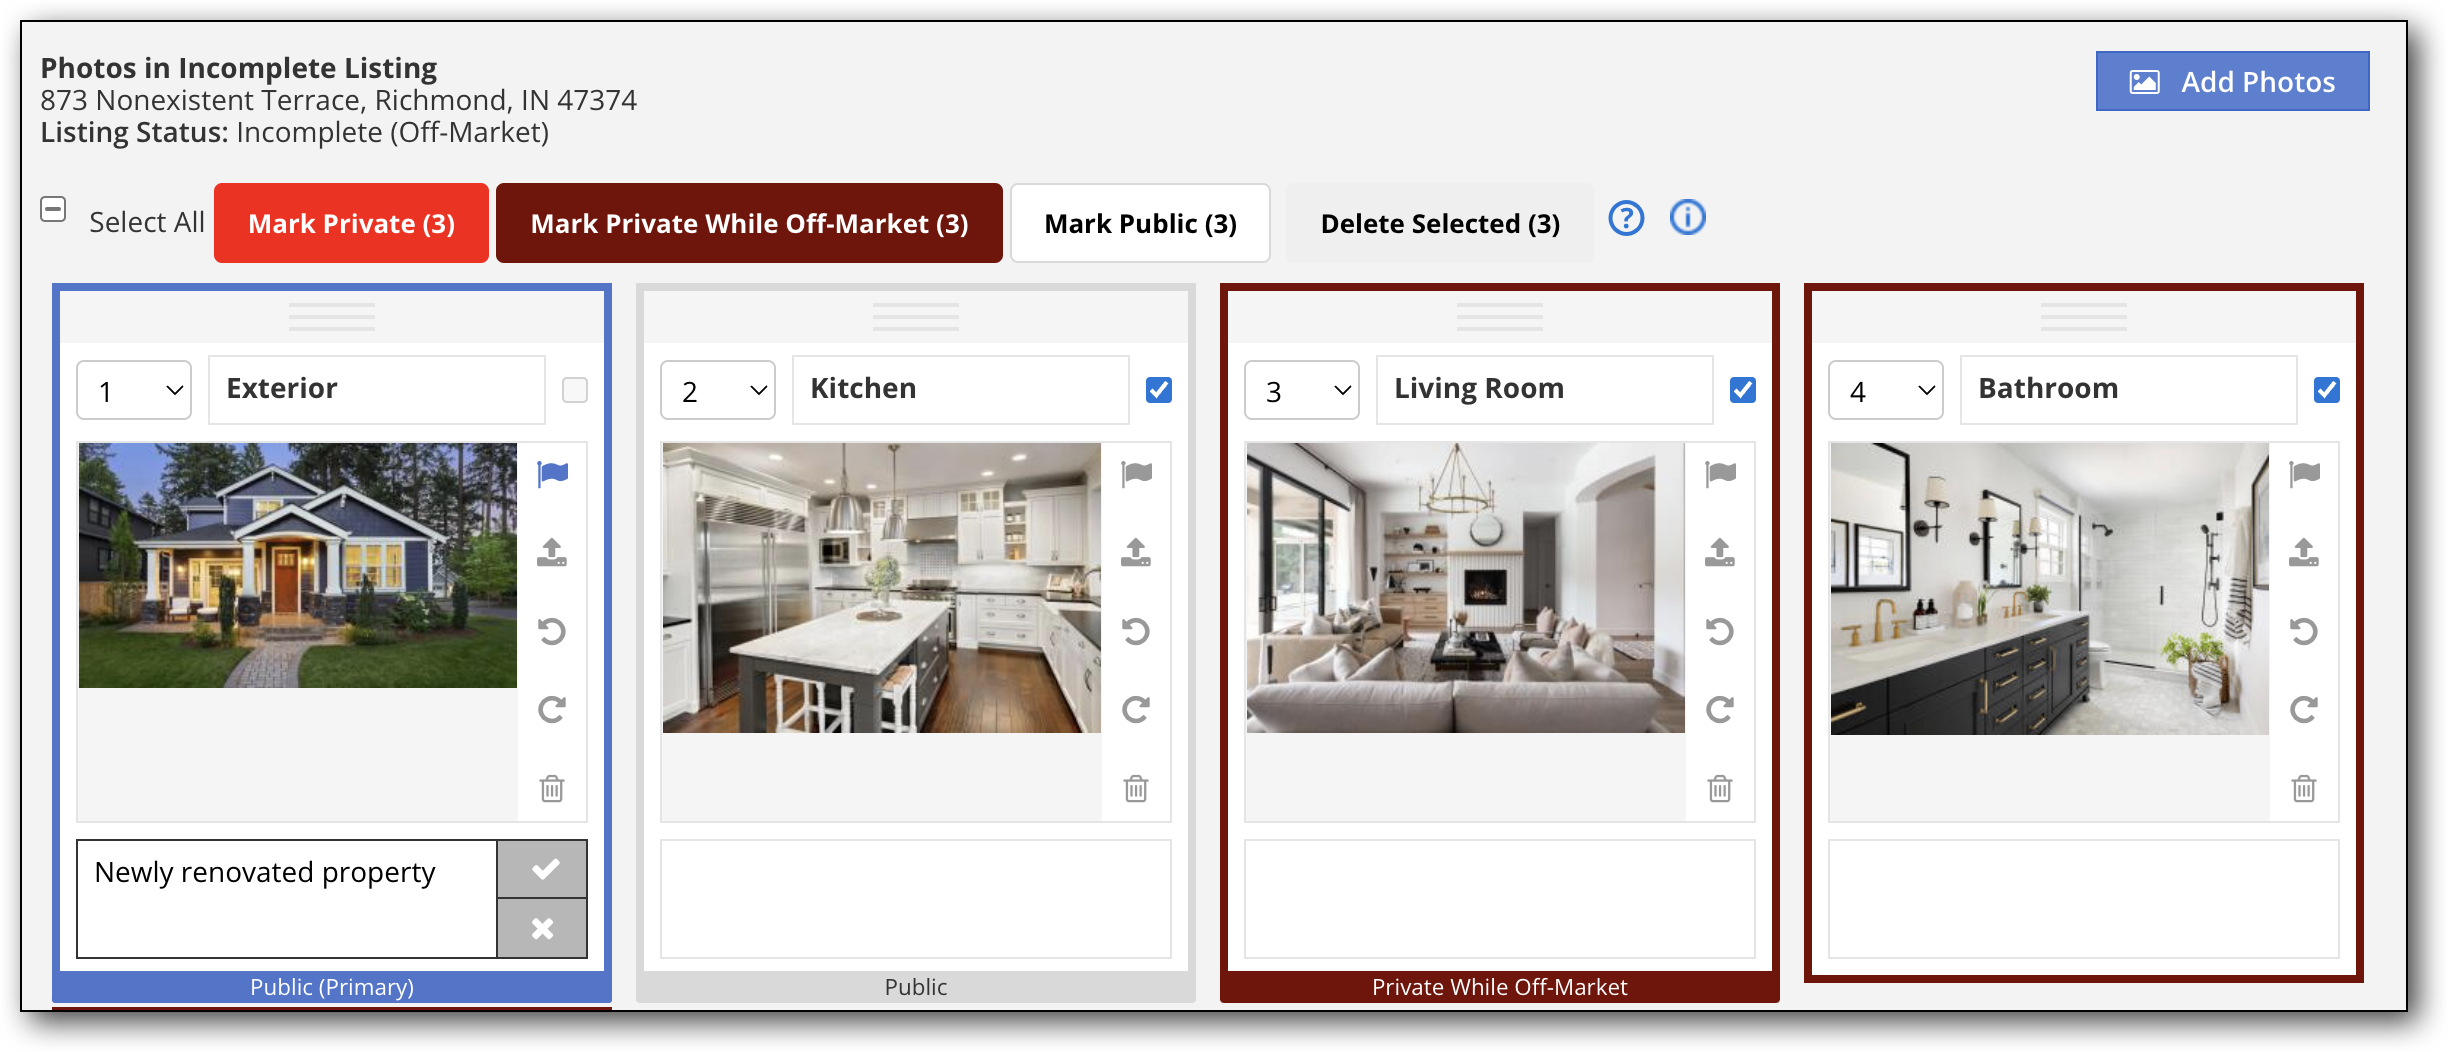Screen dimensions: 2448x1052
Task: Uncheck the Kitchen photo checkbox
Action: [1159, 390]
